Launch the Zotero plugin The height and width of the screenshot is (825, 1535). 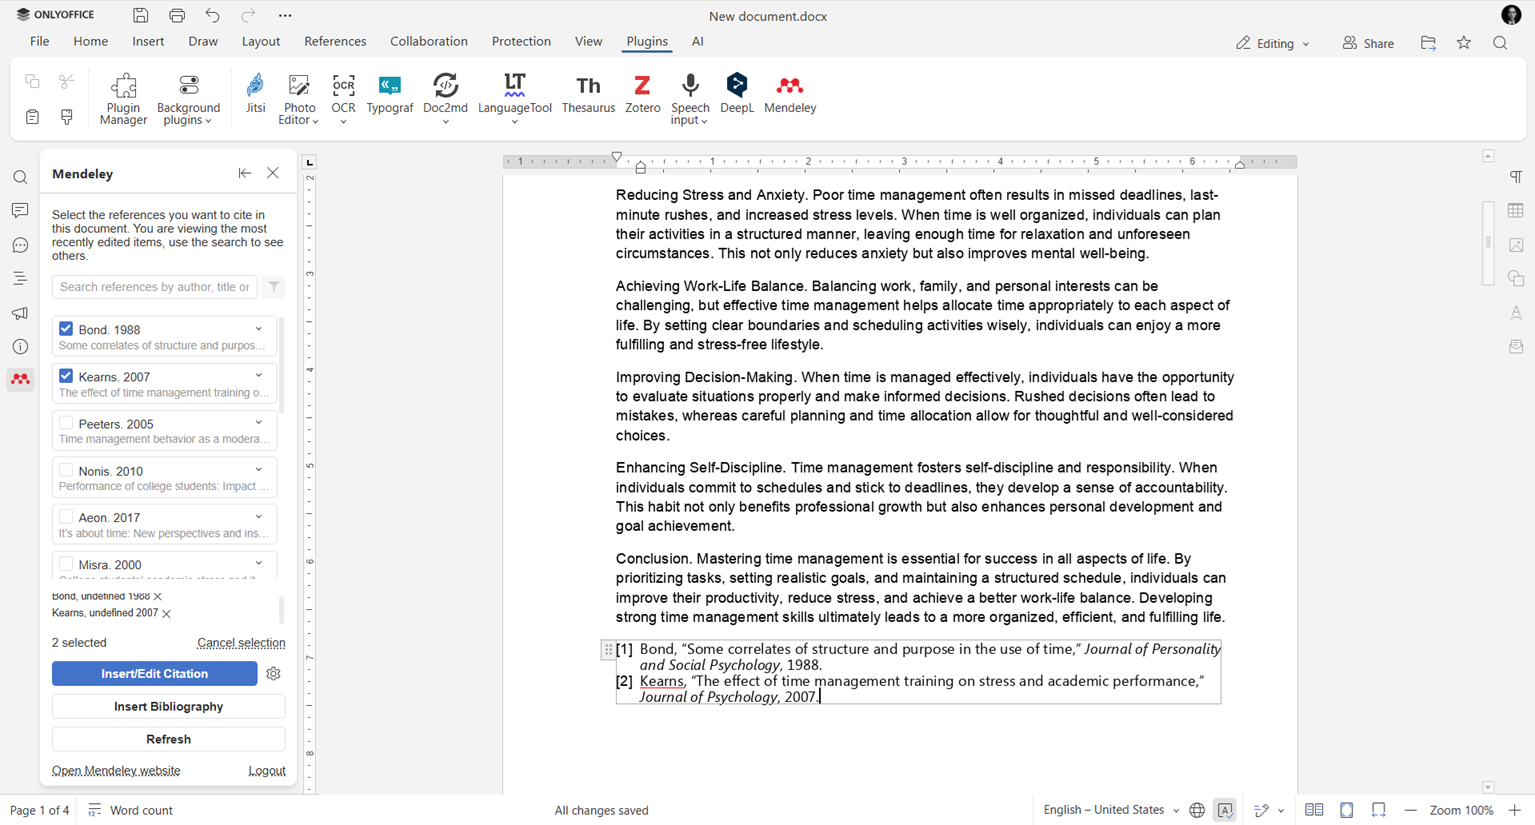[x=642, y=94]
